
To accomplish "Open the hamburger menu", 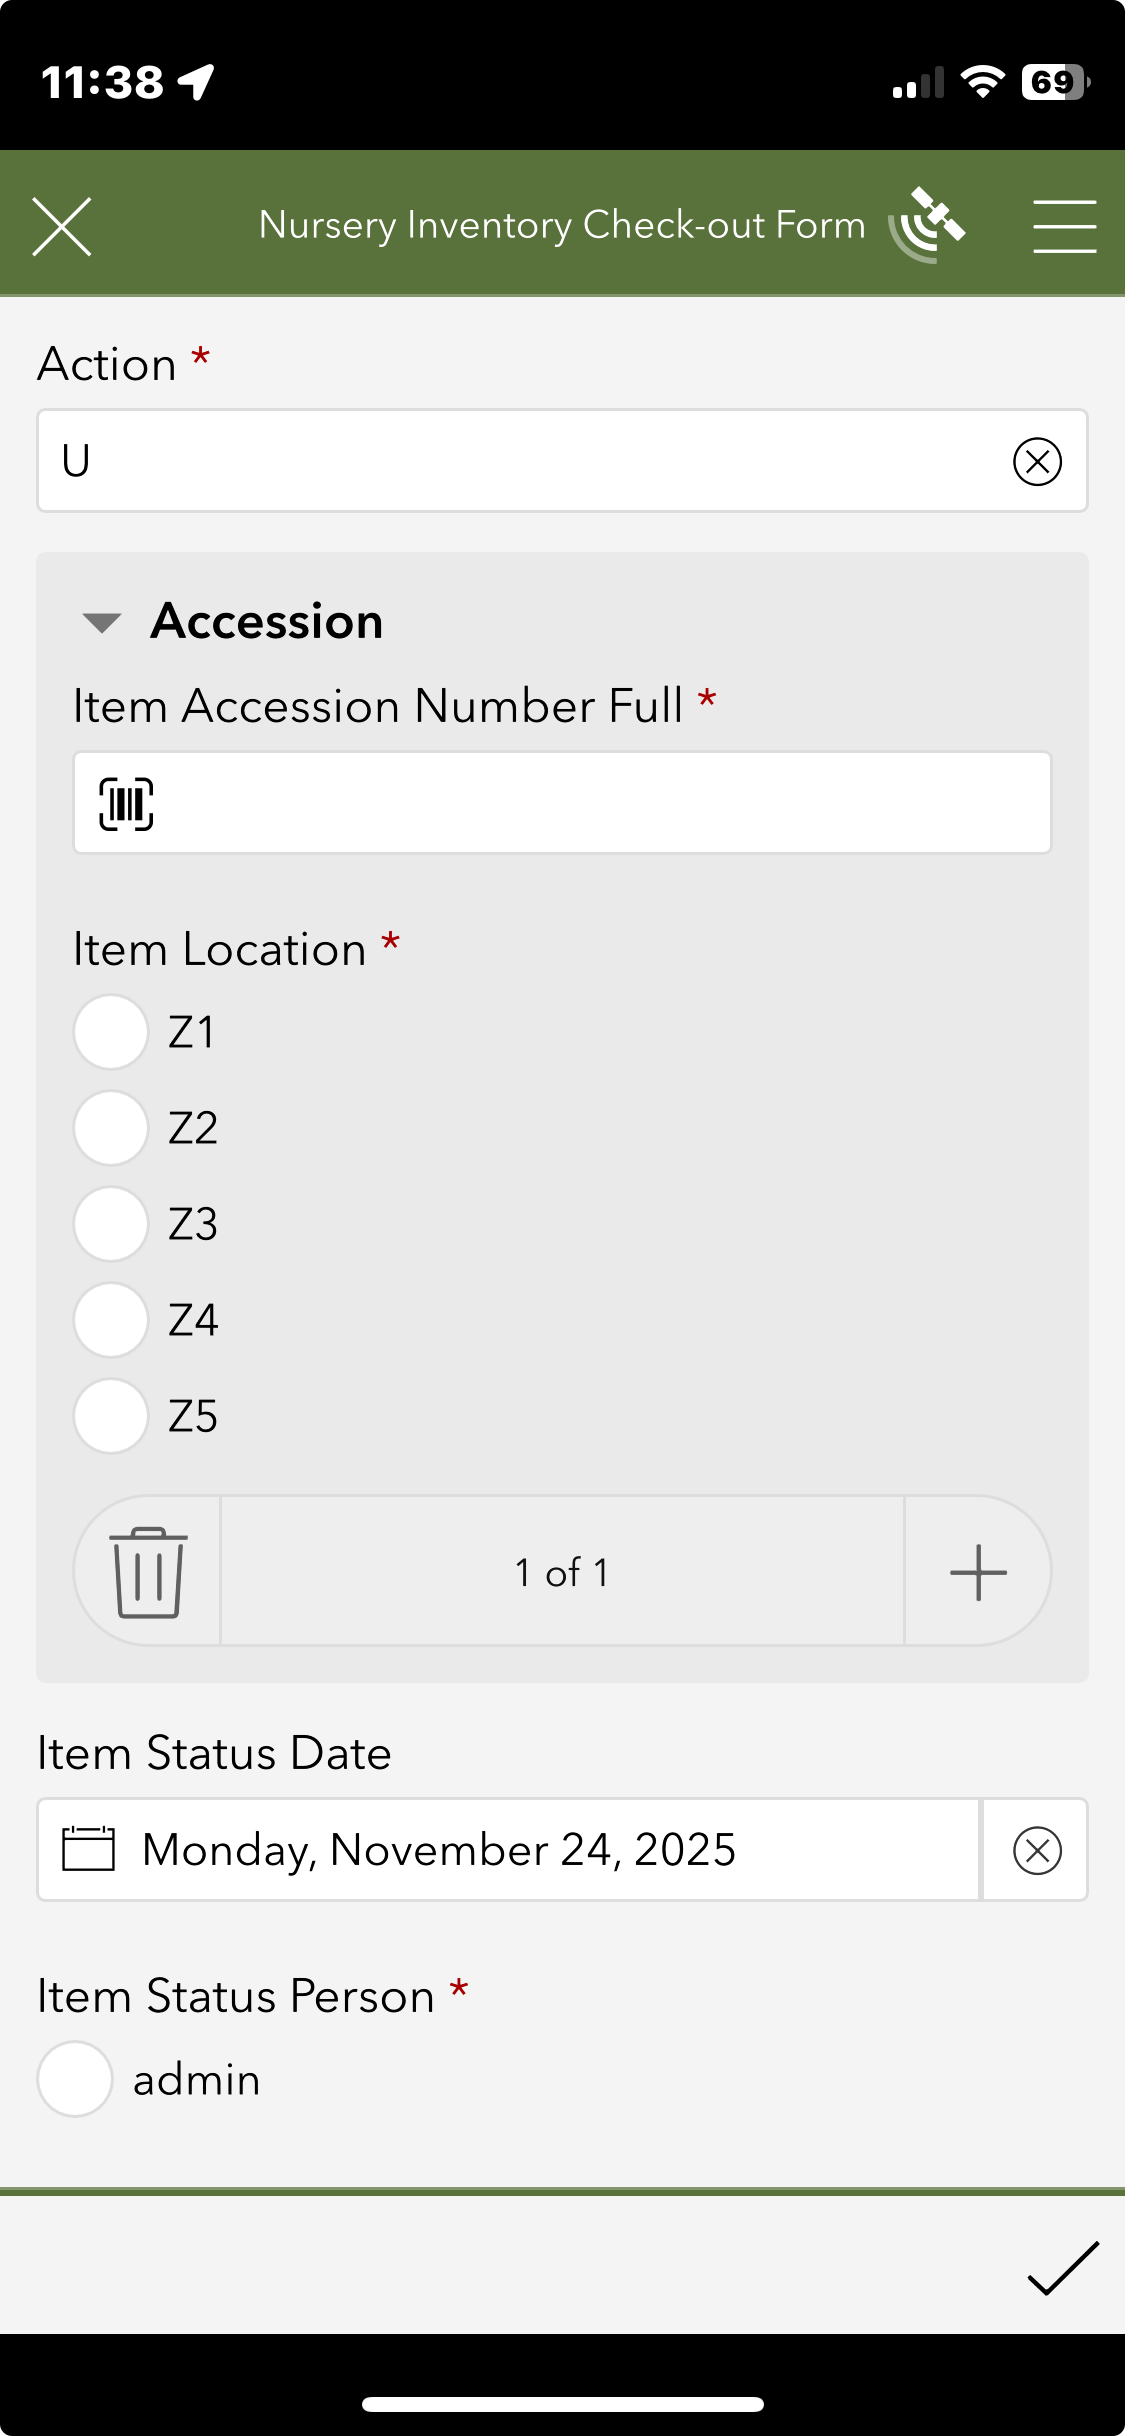I will (1064, 223).
